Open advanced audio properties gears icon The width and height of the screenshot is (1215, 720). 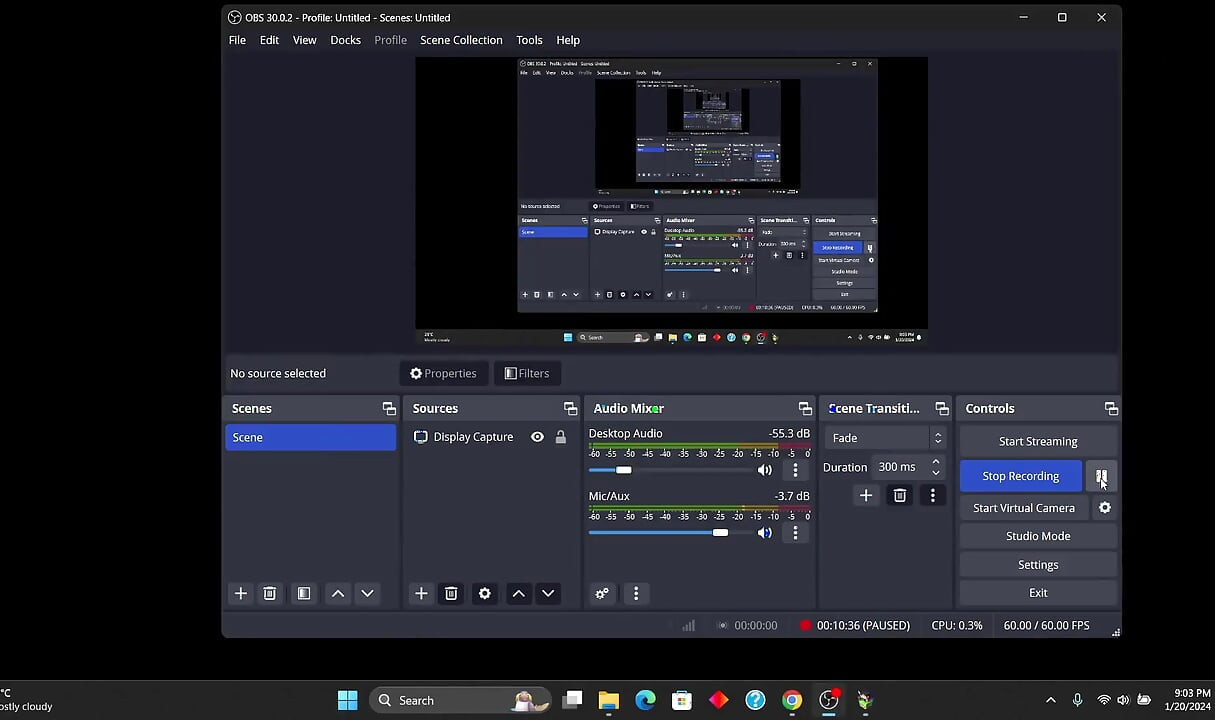click(602, 593)
